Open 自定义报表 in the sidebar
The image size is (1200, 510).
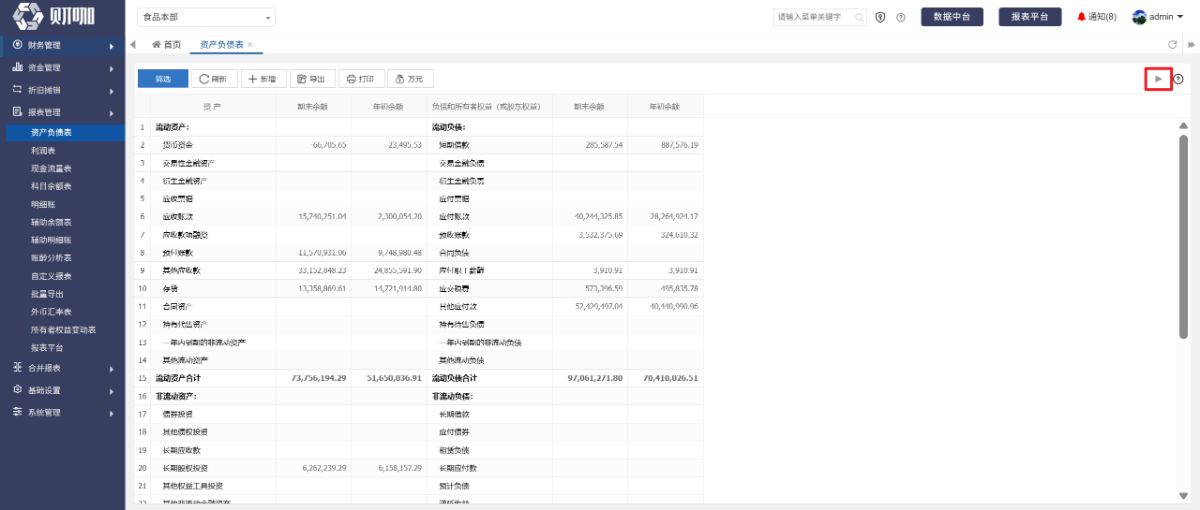coord(50,276)
